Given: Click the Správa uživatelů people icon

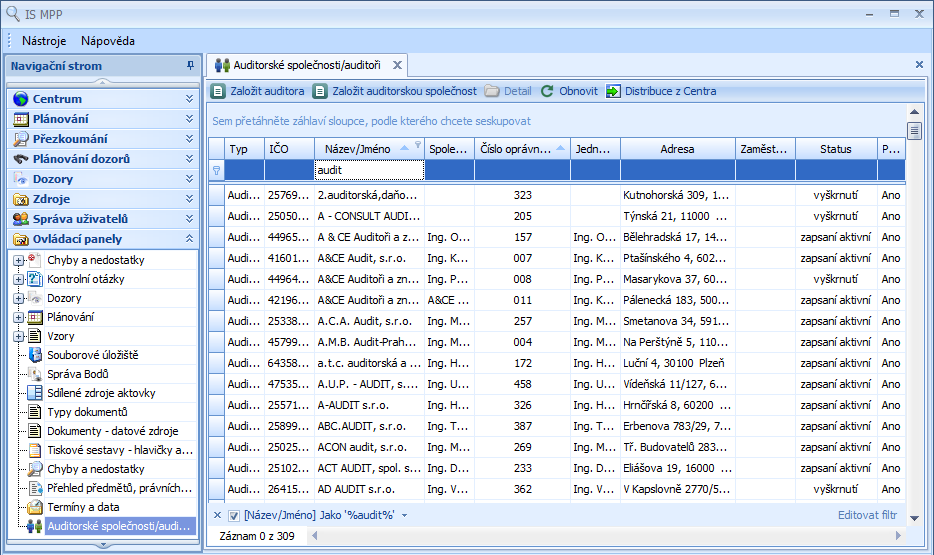Looking at the screenshot, I should pos(21,219).
